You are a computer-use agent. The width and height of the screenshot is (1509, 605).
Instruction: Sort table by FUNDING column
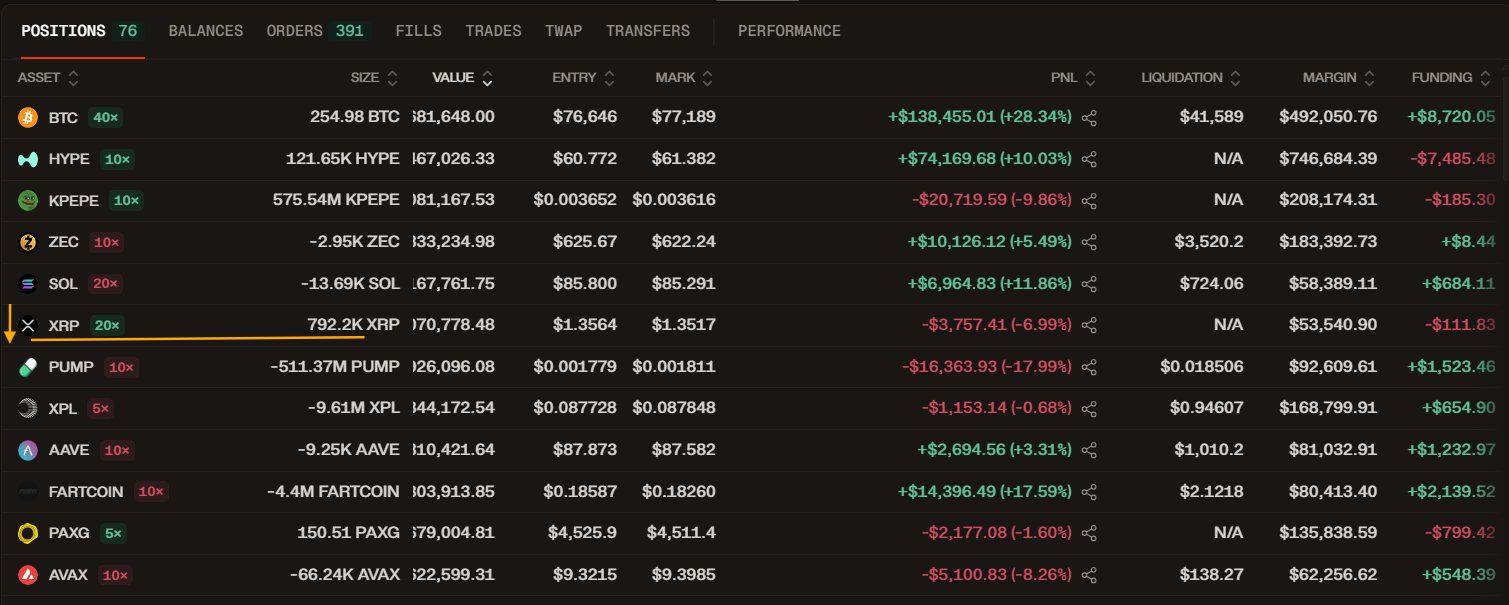click(x=1450, y=78)
